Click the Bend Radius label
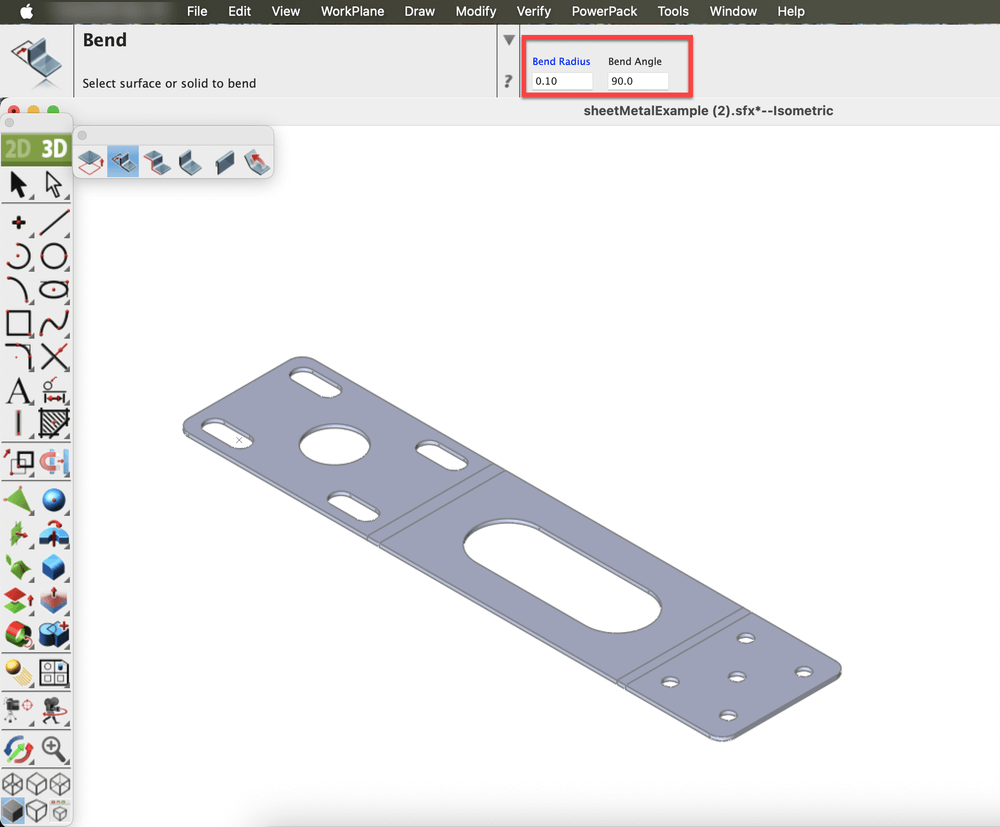The image size is (1000, 827). pos(561,62)
